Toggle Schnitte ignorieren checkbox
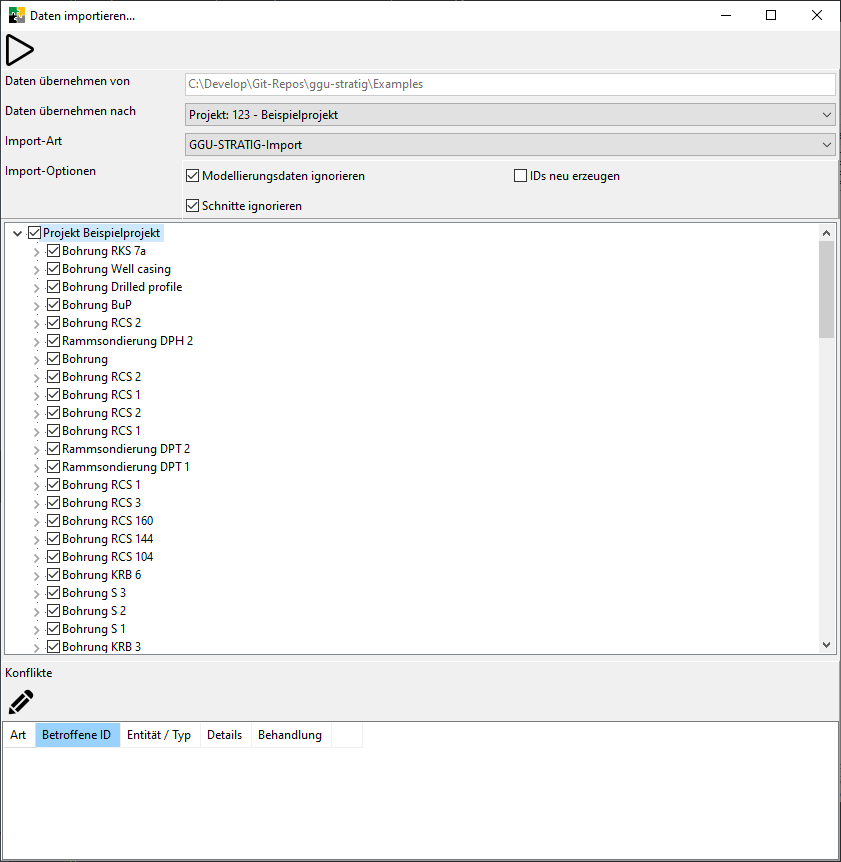841x862 pixels. 193,206
